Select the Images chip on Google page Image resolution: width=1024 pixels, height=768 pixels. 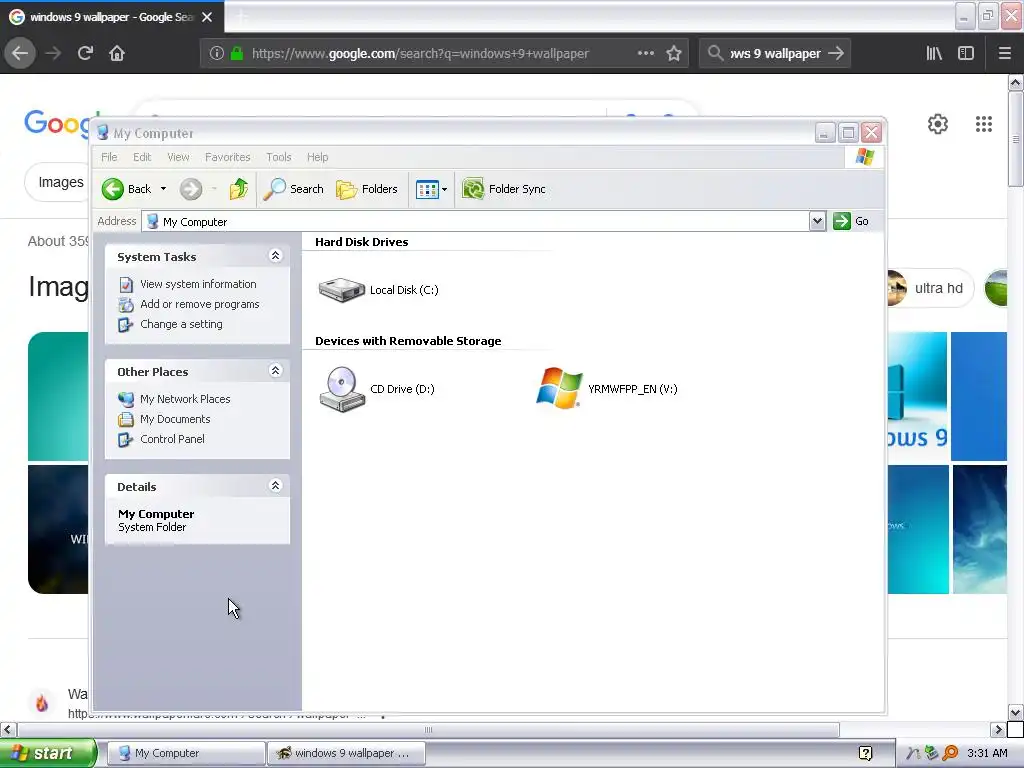pos(61,182)
